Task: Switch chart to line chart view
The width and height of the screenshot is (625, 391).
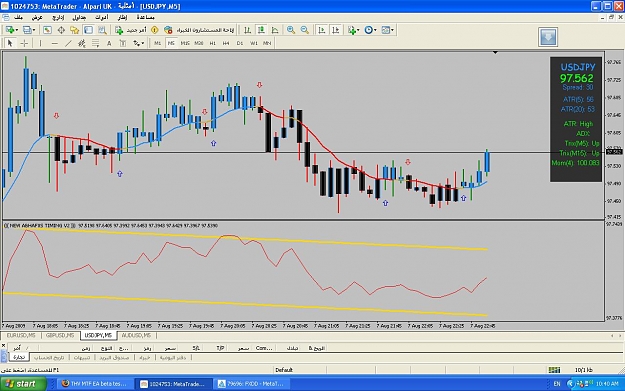Action: pos(275,30)
